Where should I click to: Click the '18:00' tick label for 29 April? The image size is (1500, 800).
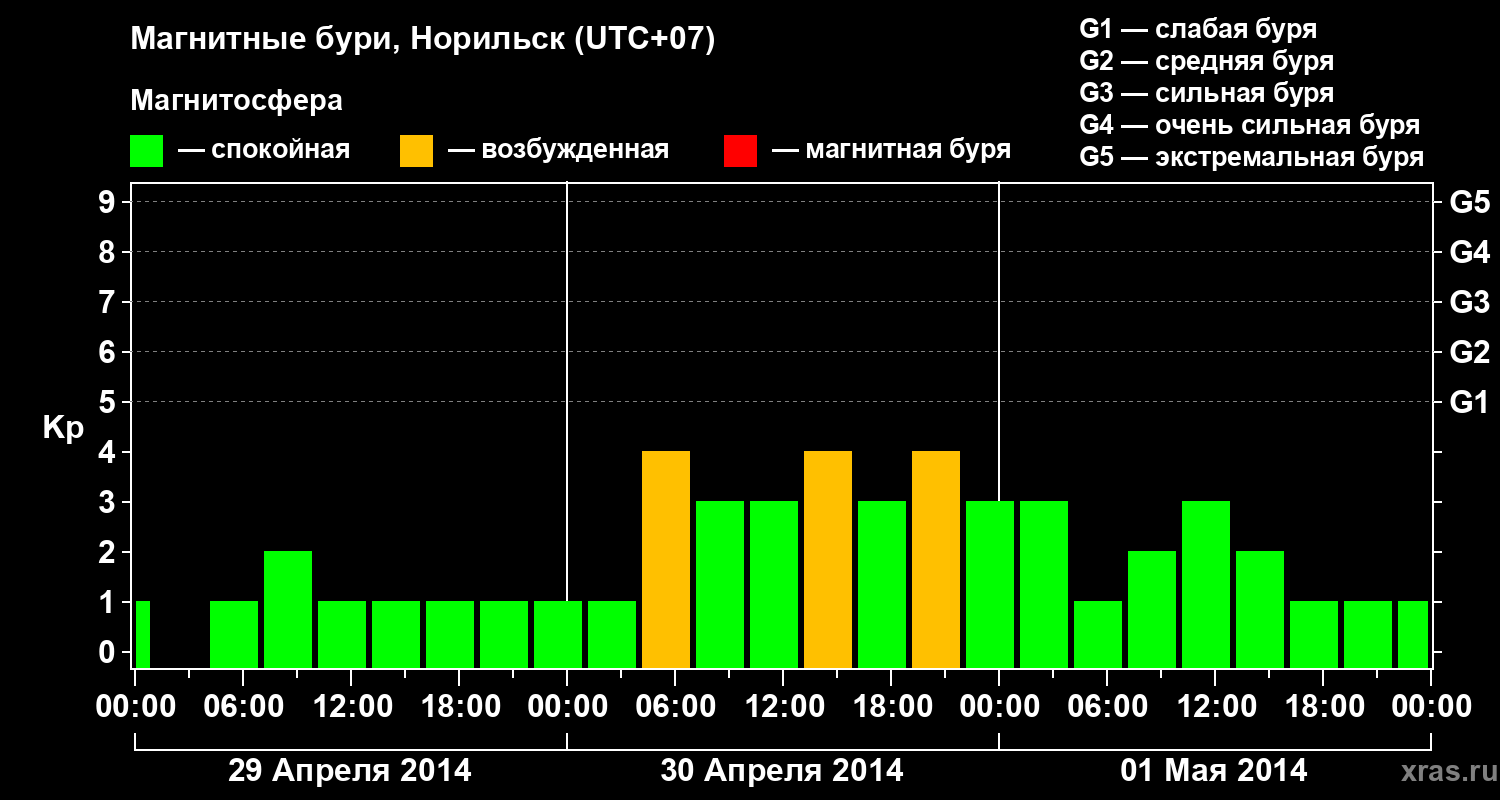(x=459, y=707)
